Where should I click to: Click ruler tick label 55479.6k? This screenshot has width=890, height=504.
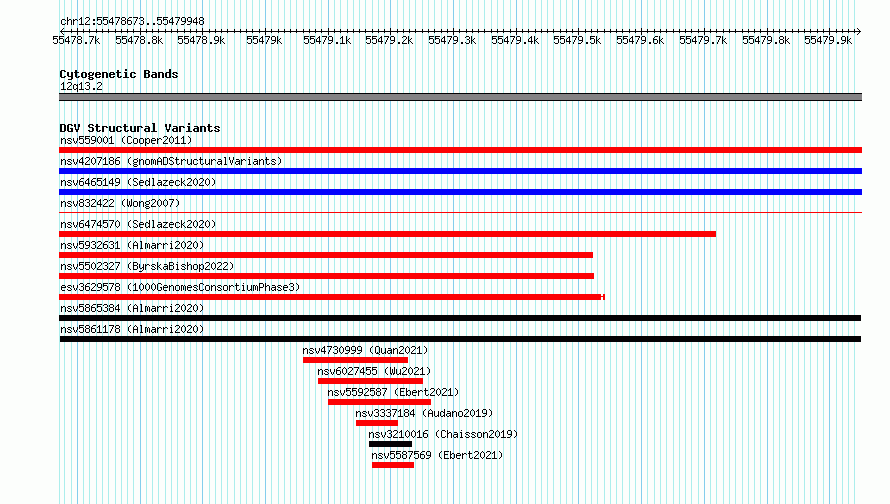point(640,40)
